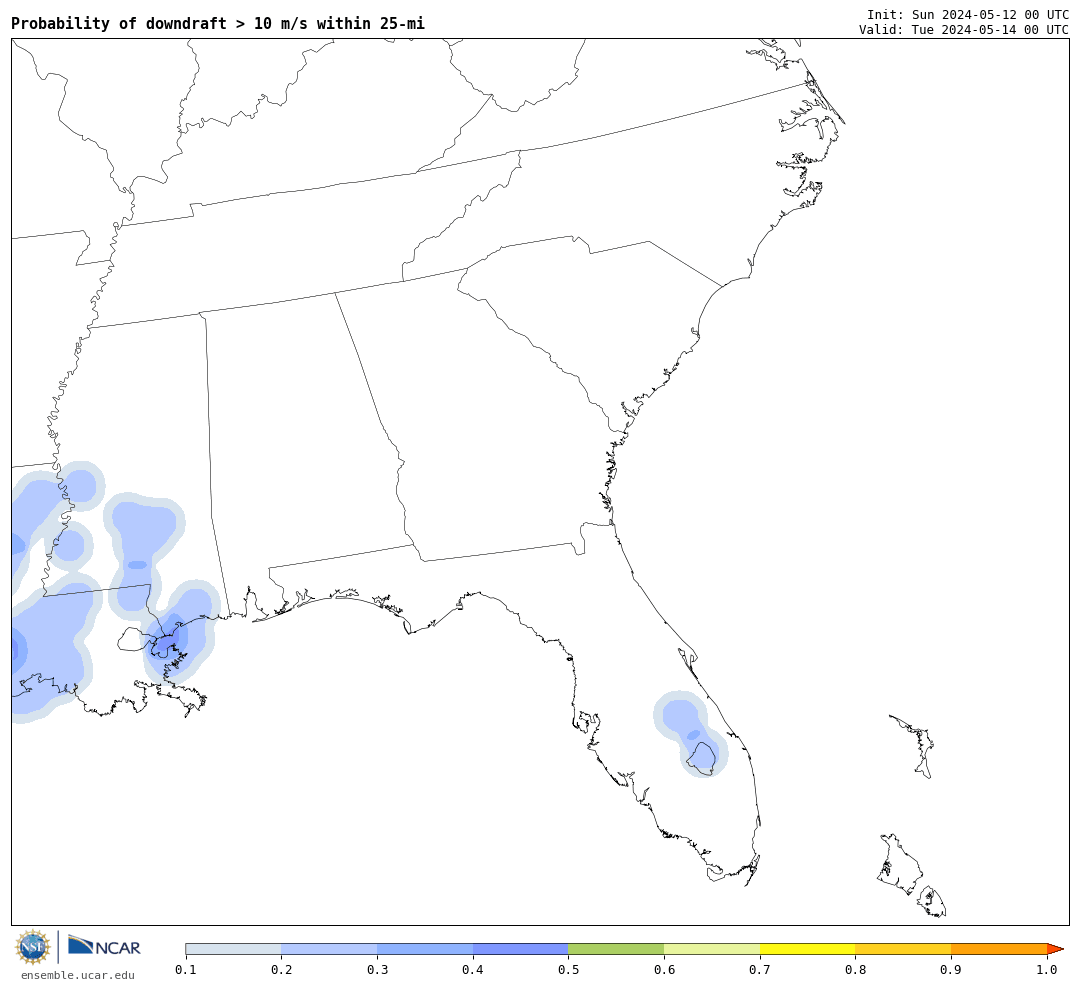This screenshot has height=988, width=1080.
Task: Click the 'Init: Sun 2024-05-12 00 UTC' text
Action: click(968, 14)
